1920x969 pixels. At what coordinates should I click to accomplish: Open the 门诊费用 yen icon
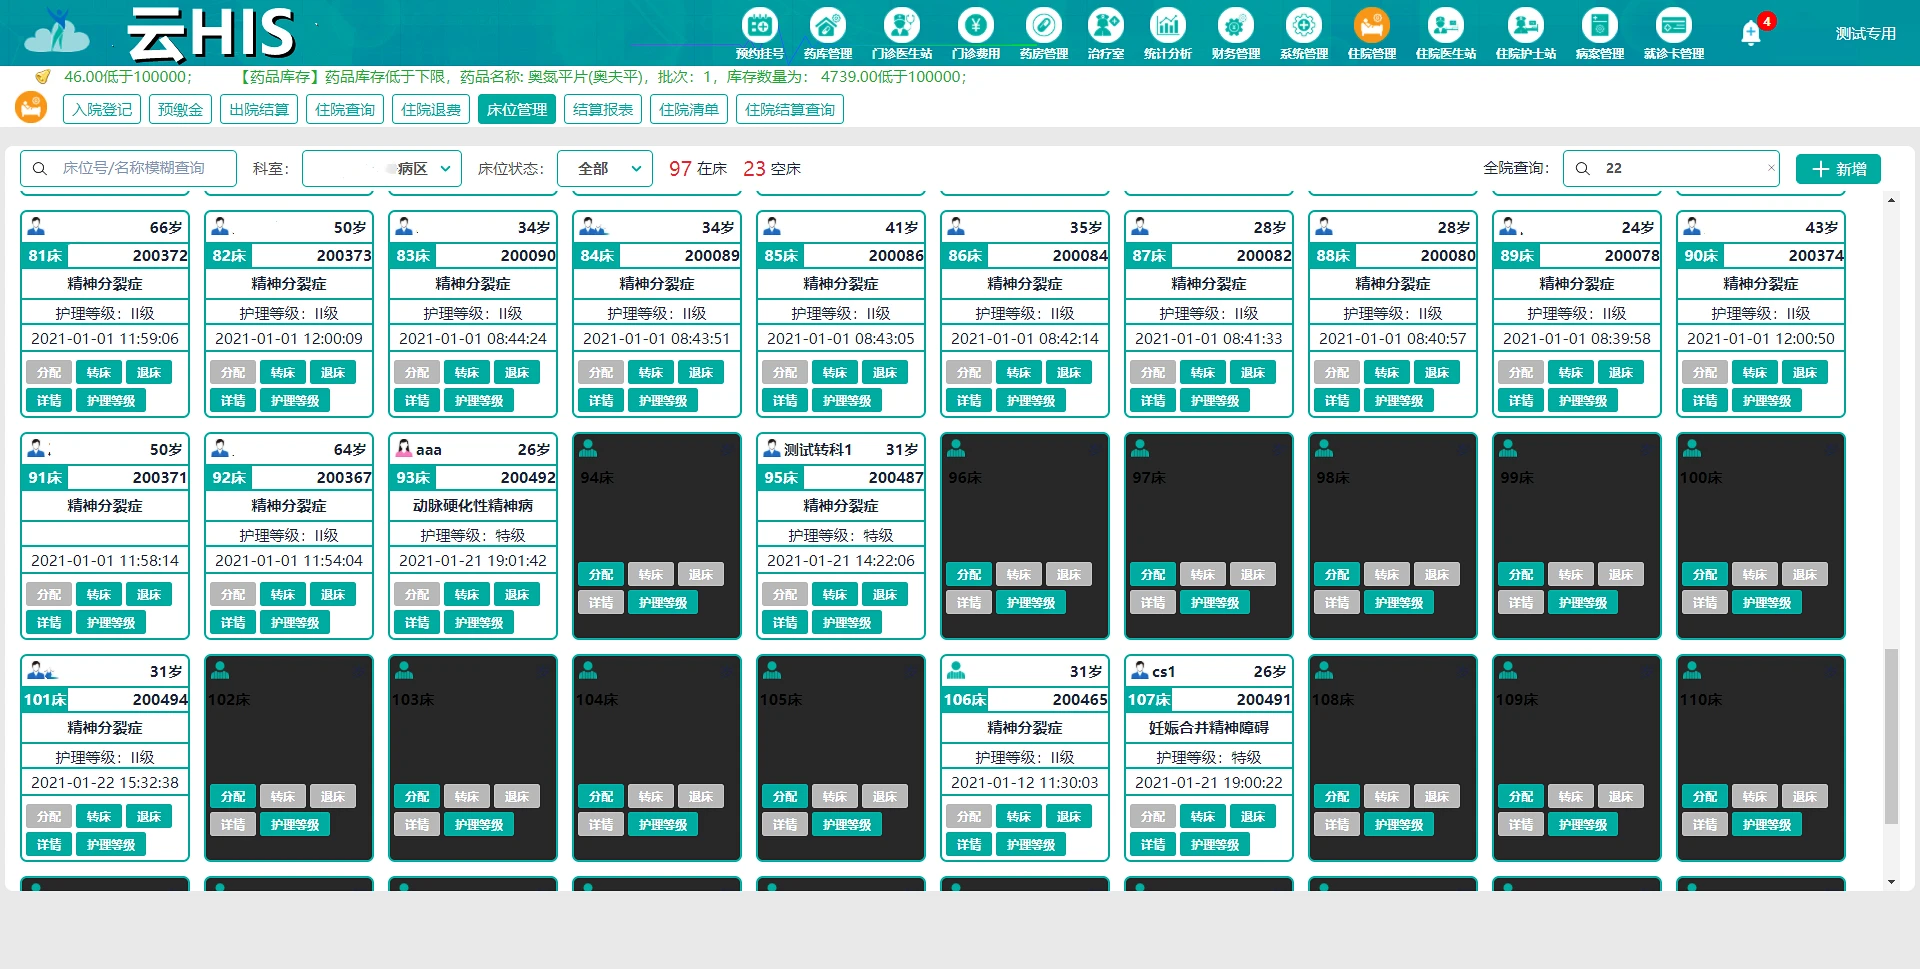click(975, 27)
